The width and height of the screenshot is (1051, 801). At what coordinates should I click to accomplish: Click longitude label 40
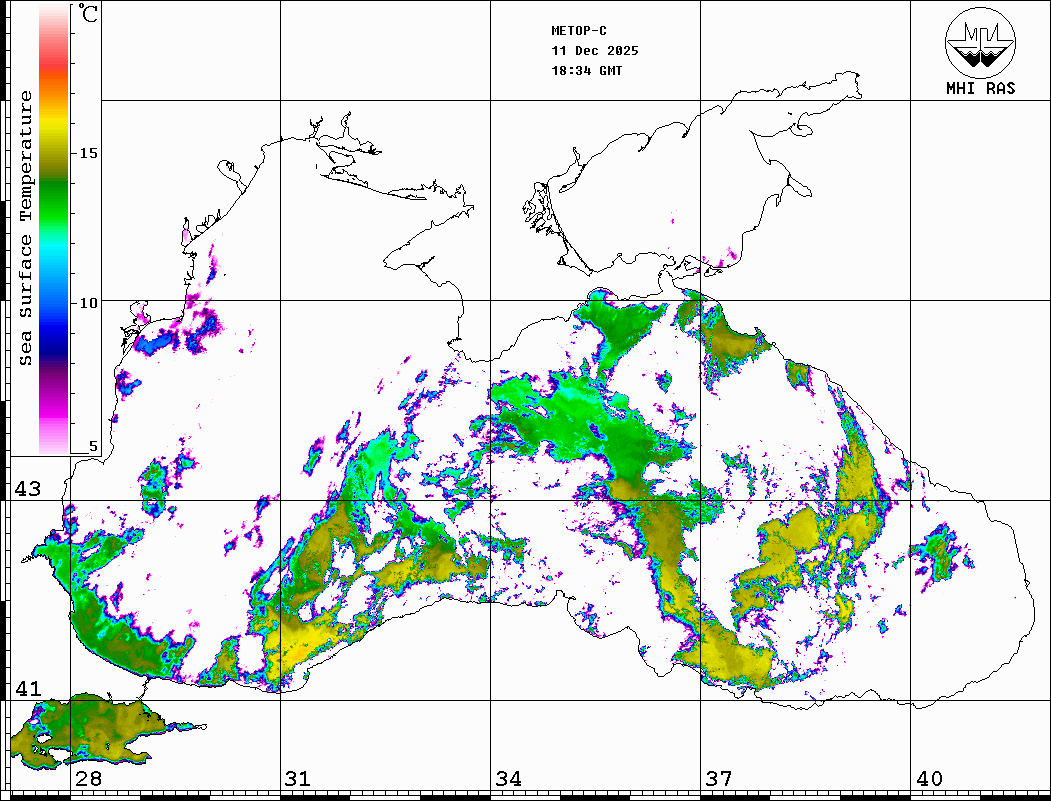929,779
